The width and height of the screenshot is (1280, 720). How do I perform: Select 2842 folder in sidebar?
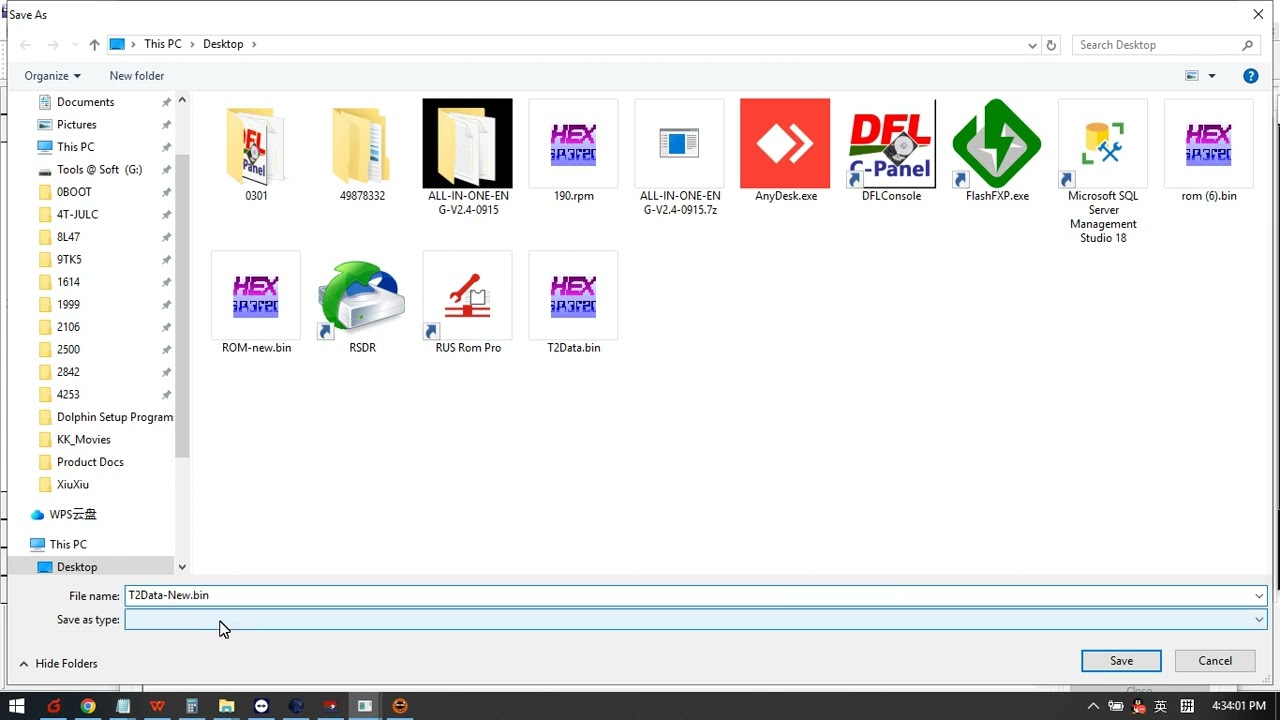pos(68,372)
